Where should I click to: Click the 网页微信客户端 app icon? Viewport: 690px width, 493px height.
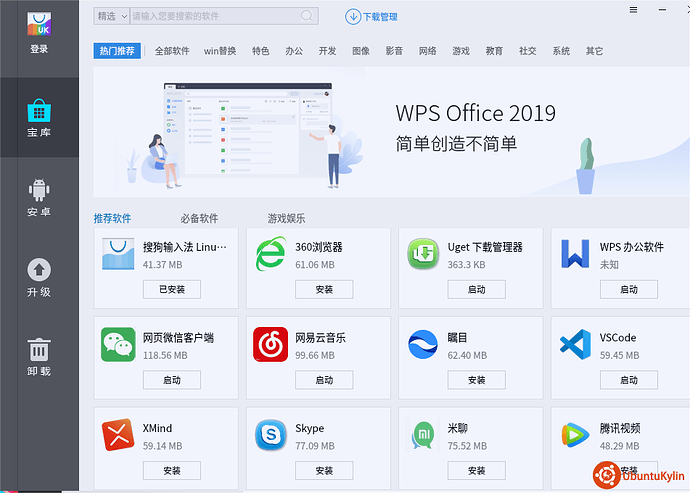[118, 344]
